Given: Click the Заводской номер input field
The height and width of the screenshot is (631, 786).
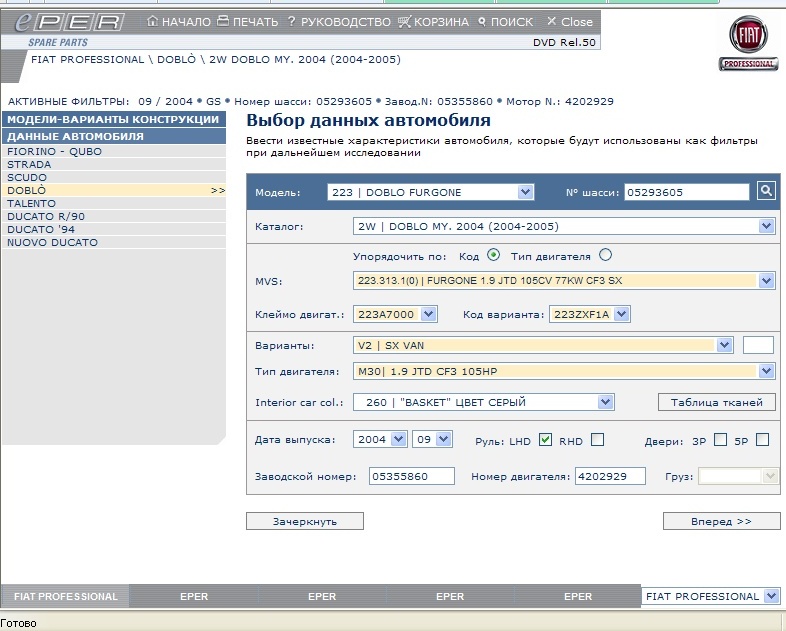Looking at the screenshot, I should point(412,476).
